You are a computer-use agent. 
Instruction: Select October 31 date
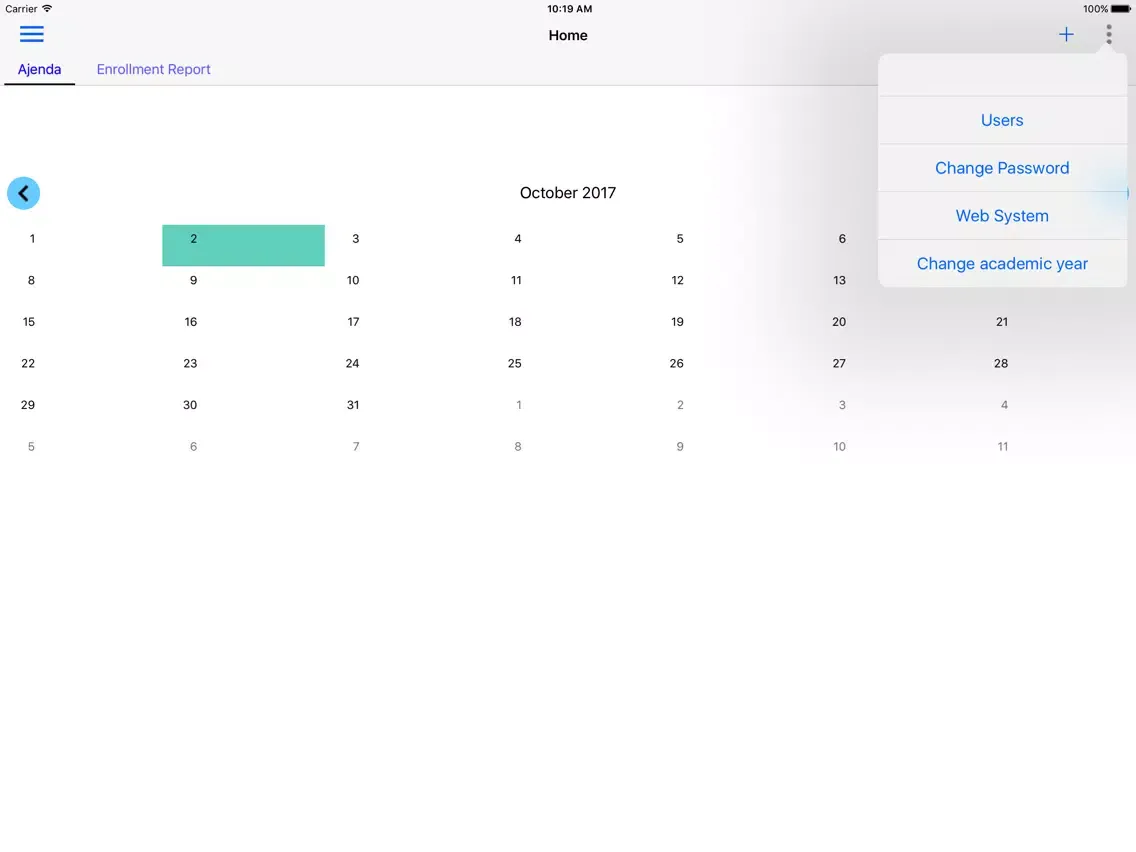(x=353, y=405)
